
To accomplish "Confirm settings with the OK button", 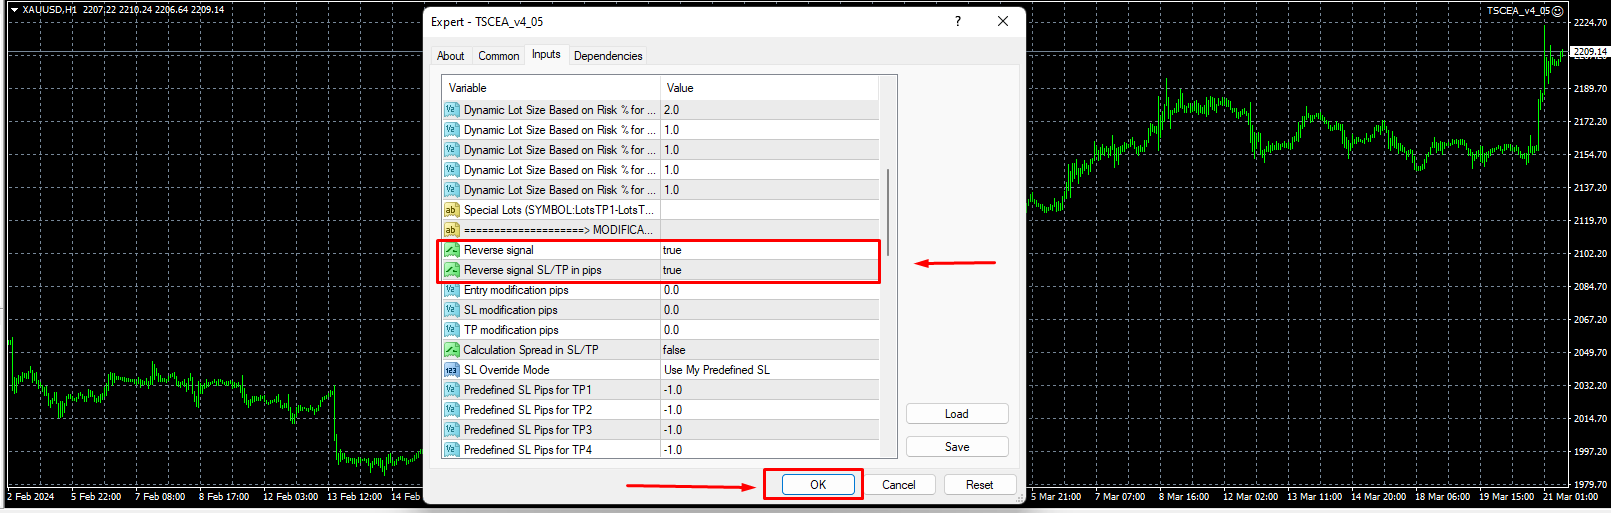I will point(817,485).
